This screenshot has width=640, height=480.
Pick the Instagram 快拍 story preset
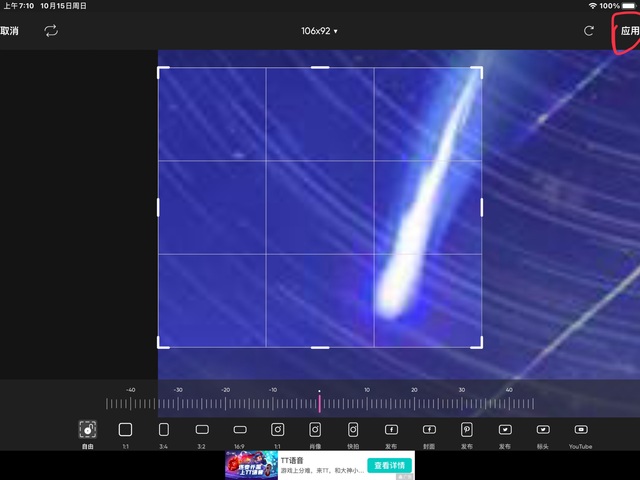(x=353, y=430)
